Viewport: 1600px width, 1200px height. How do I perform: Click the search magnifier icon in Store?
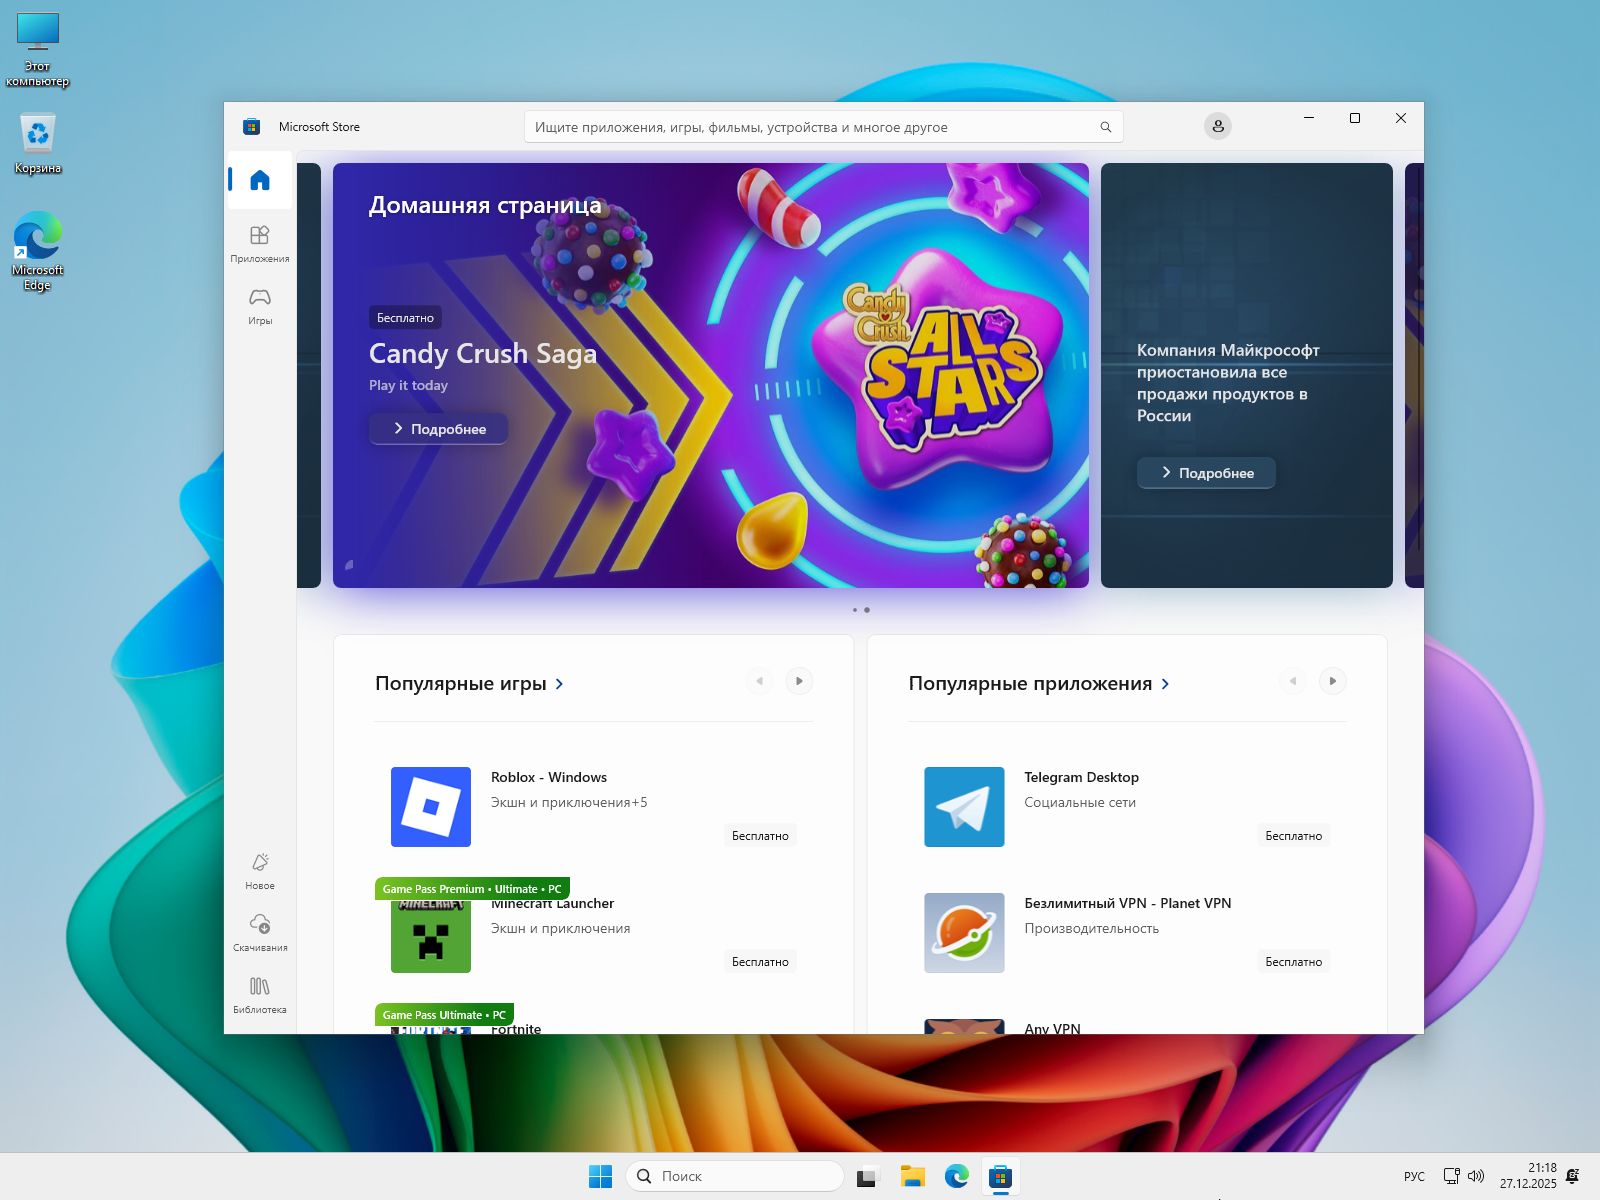click(1105, 127)
